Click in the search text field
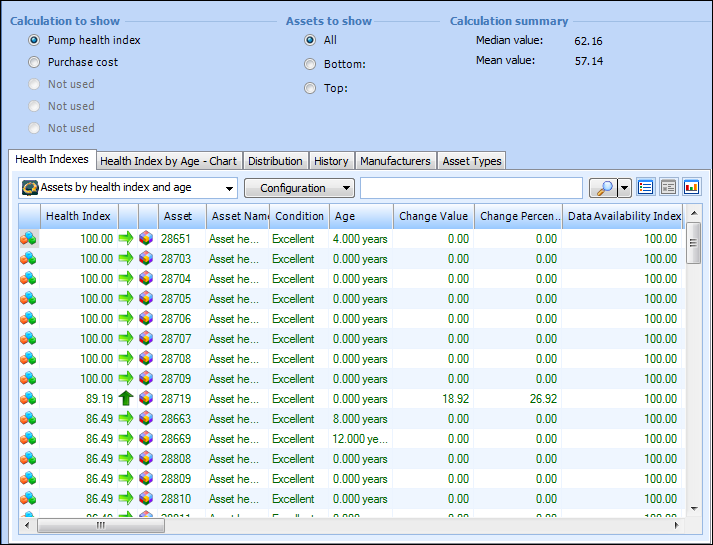Screen dimensions: 713x545 point(470,188)
